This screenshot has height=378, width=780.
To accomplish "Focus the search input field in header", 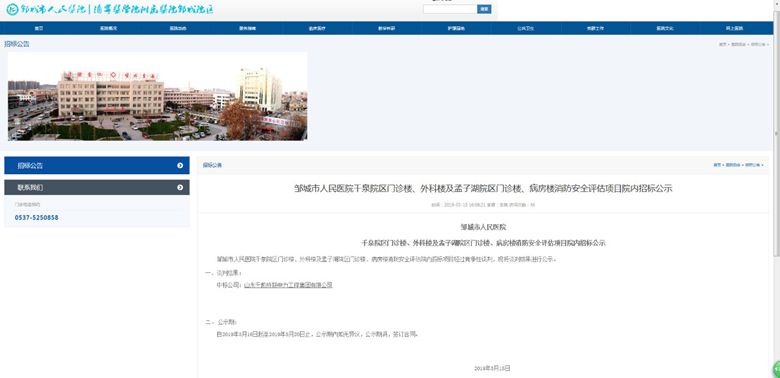I will [450, 9].
